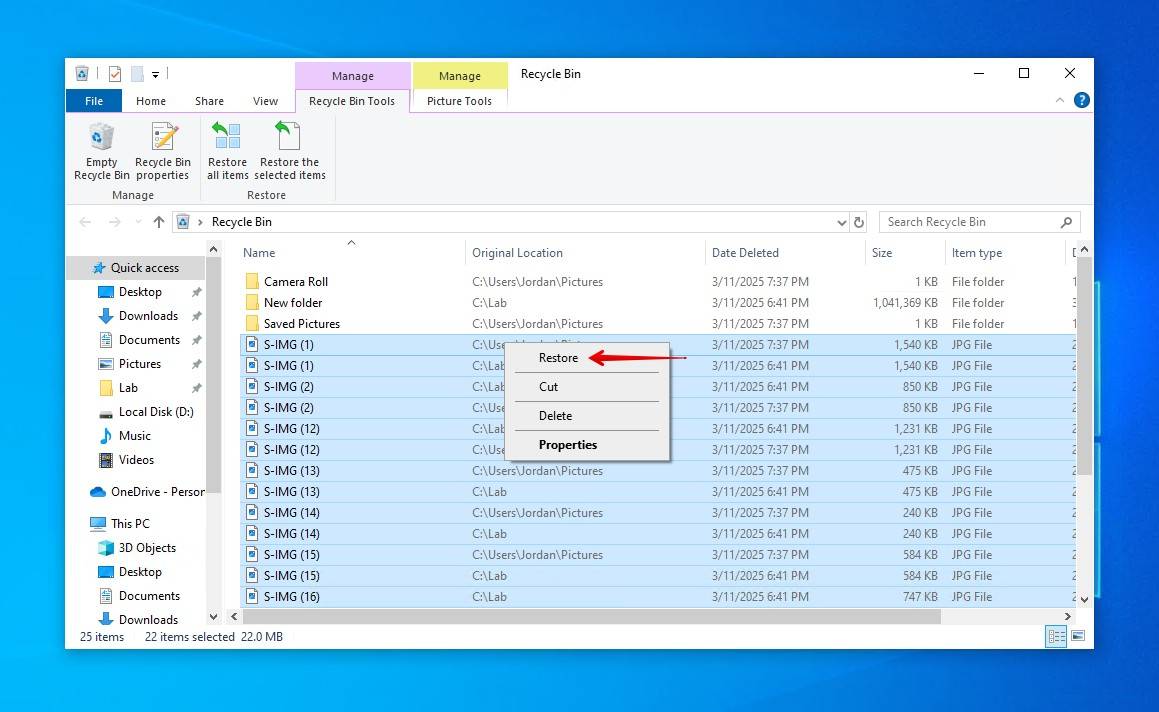
Task: Collapse the ribbon with the chevron arrow
Action: pyautogui.click(x=1059, y=100)
